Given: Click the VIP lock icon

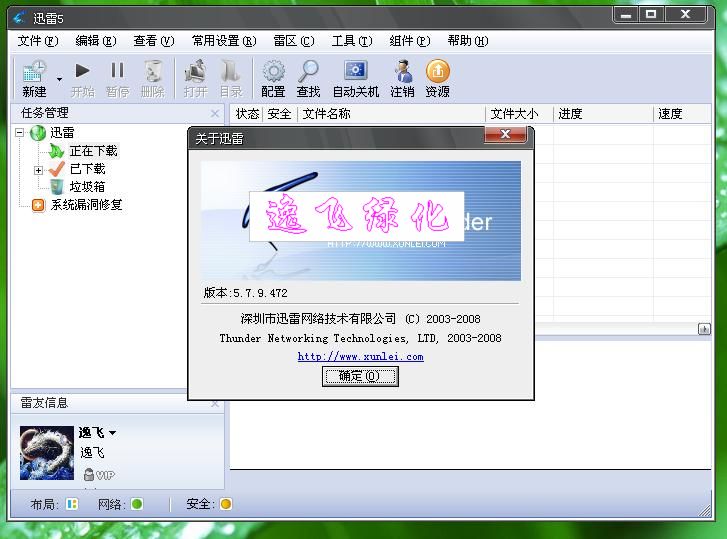Looking at the screenshot, I should pos(89,475).
